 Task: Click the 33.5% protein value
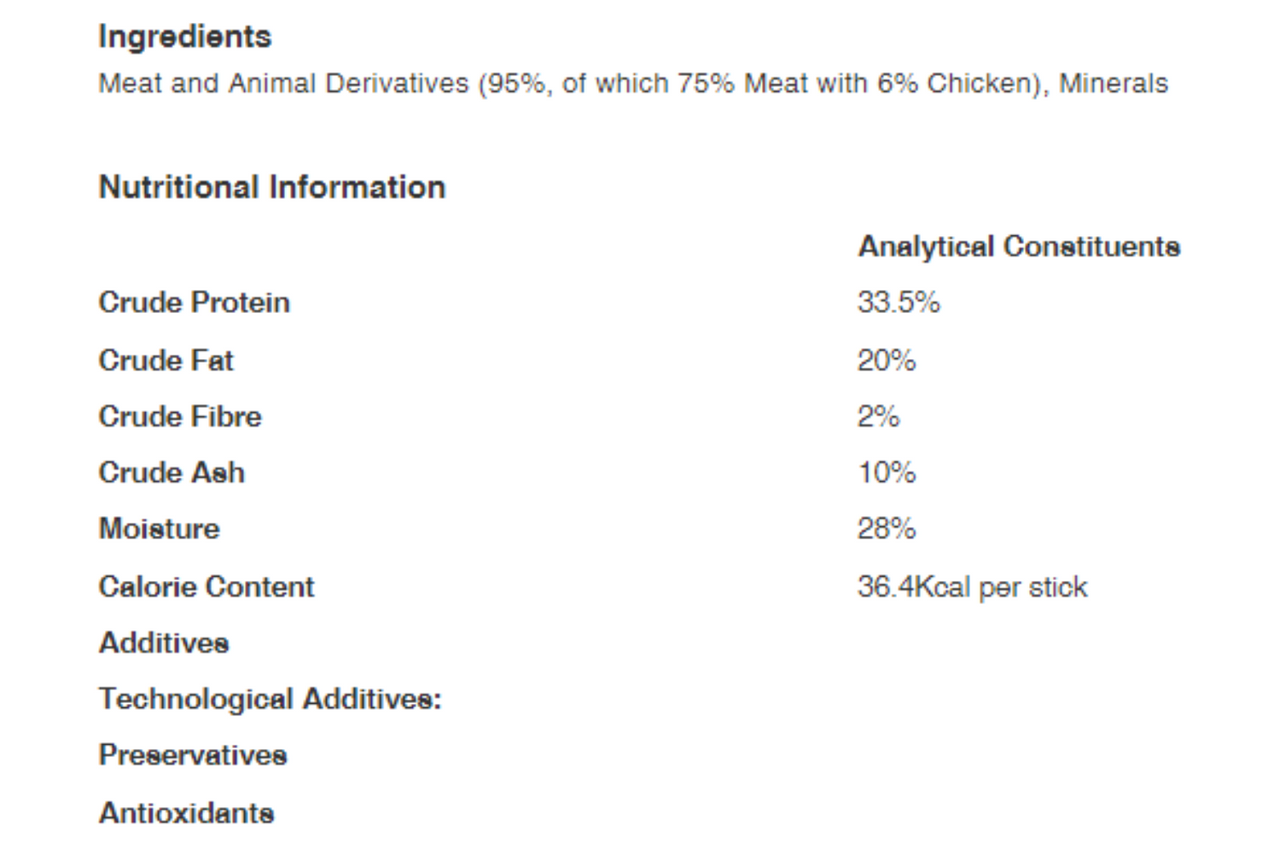pos(898,303)
